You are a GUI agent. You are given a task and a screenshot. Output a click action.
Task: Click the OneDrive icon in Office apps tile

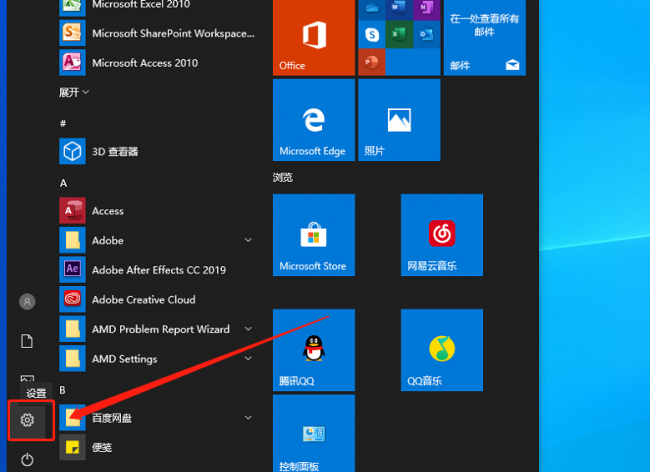pyautogui.click(x=372, y=9)
